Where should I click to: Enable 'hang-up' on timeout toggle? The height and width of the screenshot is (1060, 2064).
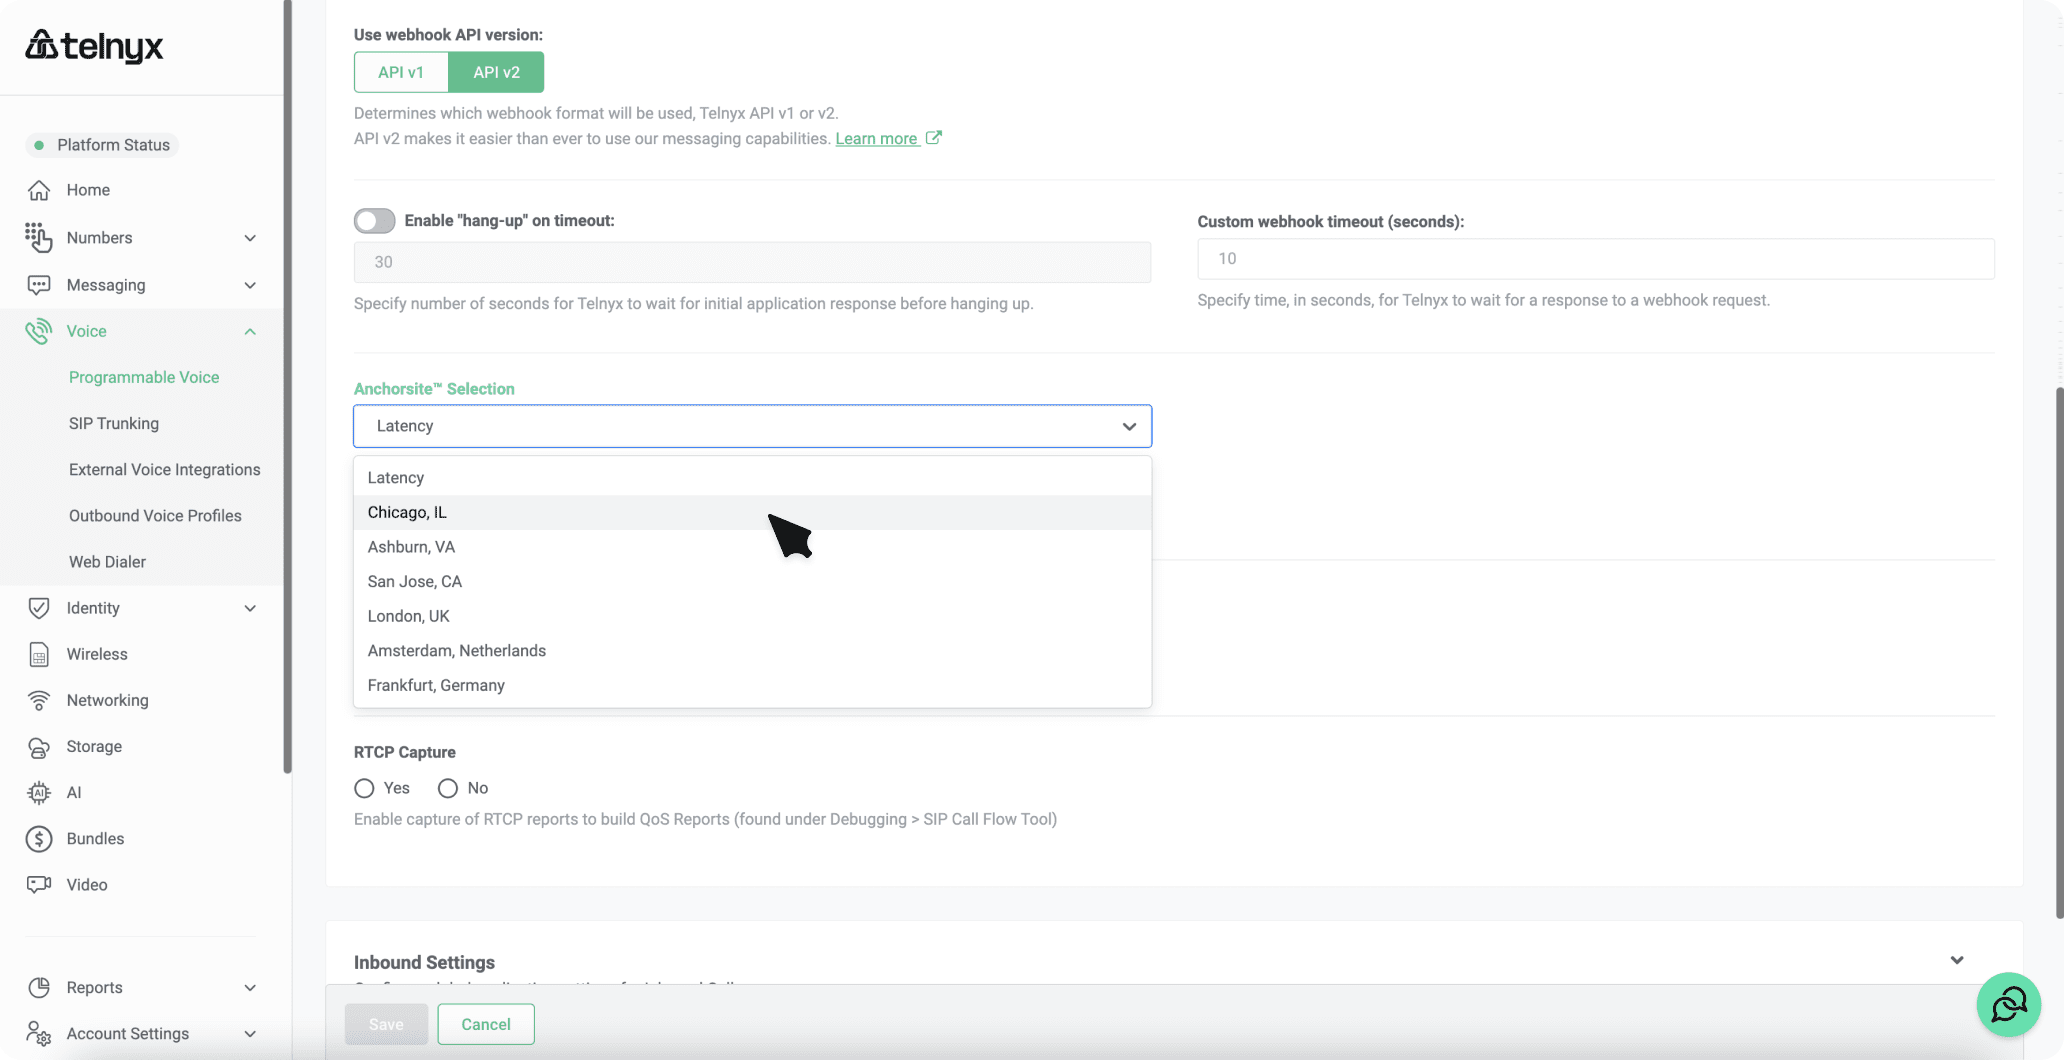coord(374,220)
